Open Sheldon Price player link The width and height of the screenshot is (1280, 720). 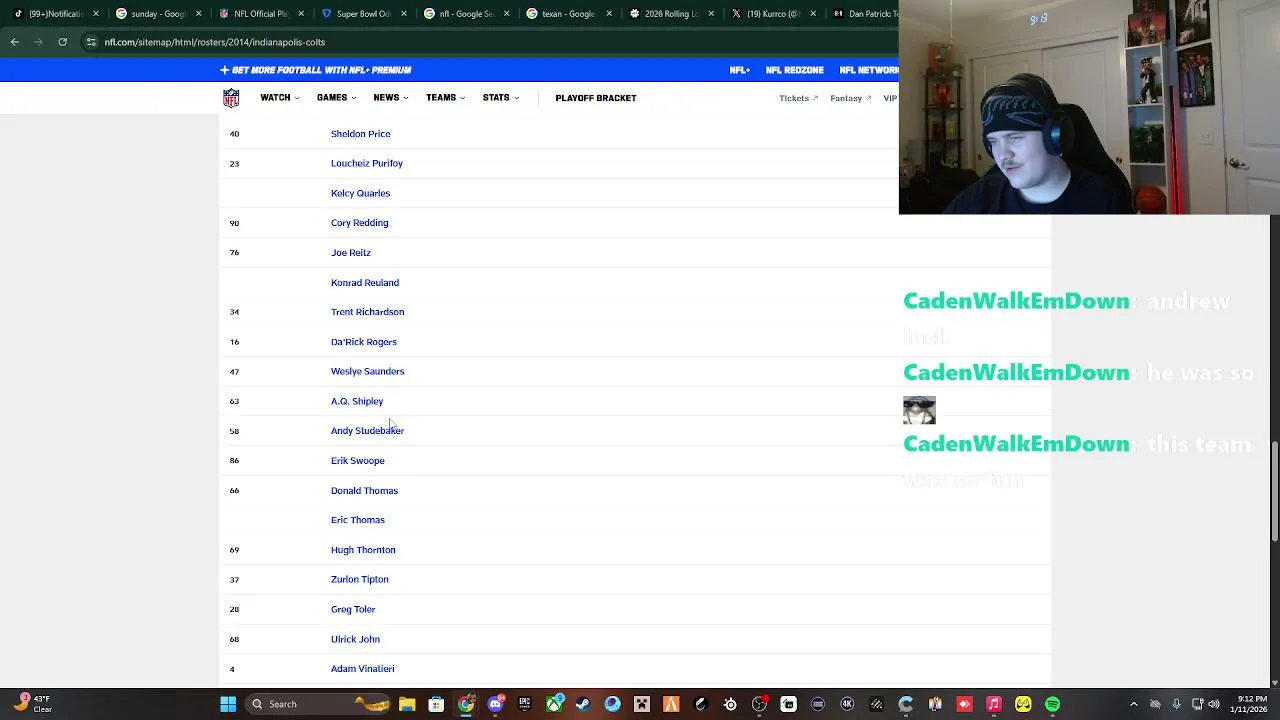tap(360, 134)
